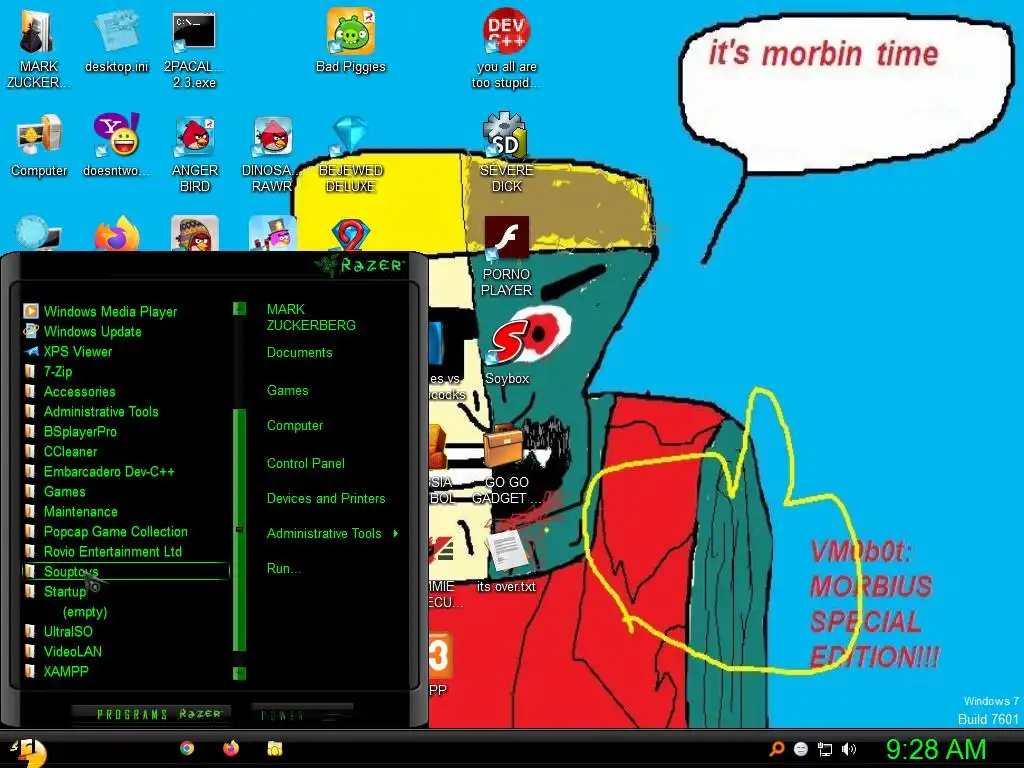Click the round face tray icon

[x=801, y=749]
